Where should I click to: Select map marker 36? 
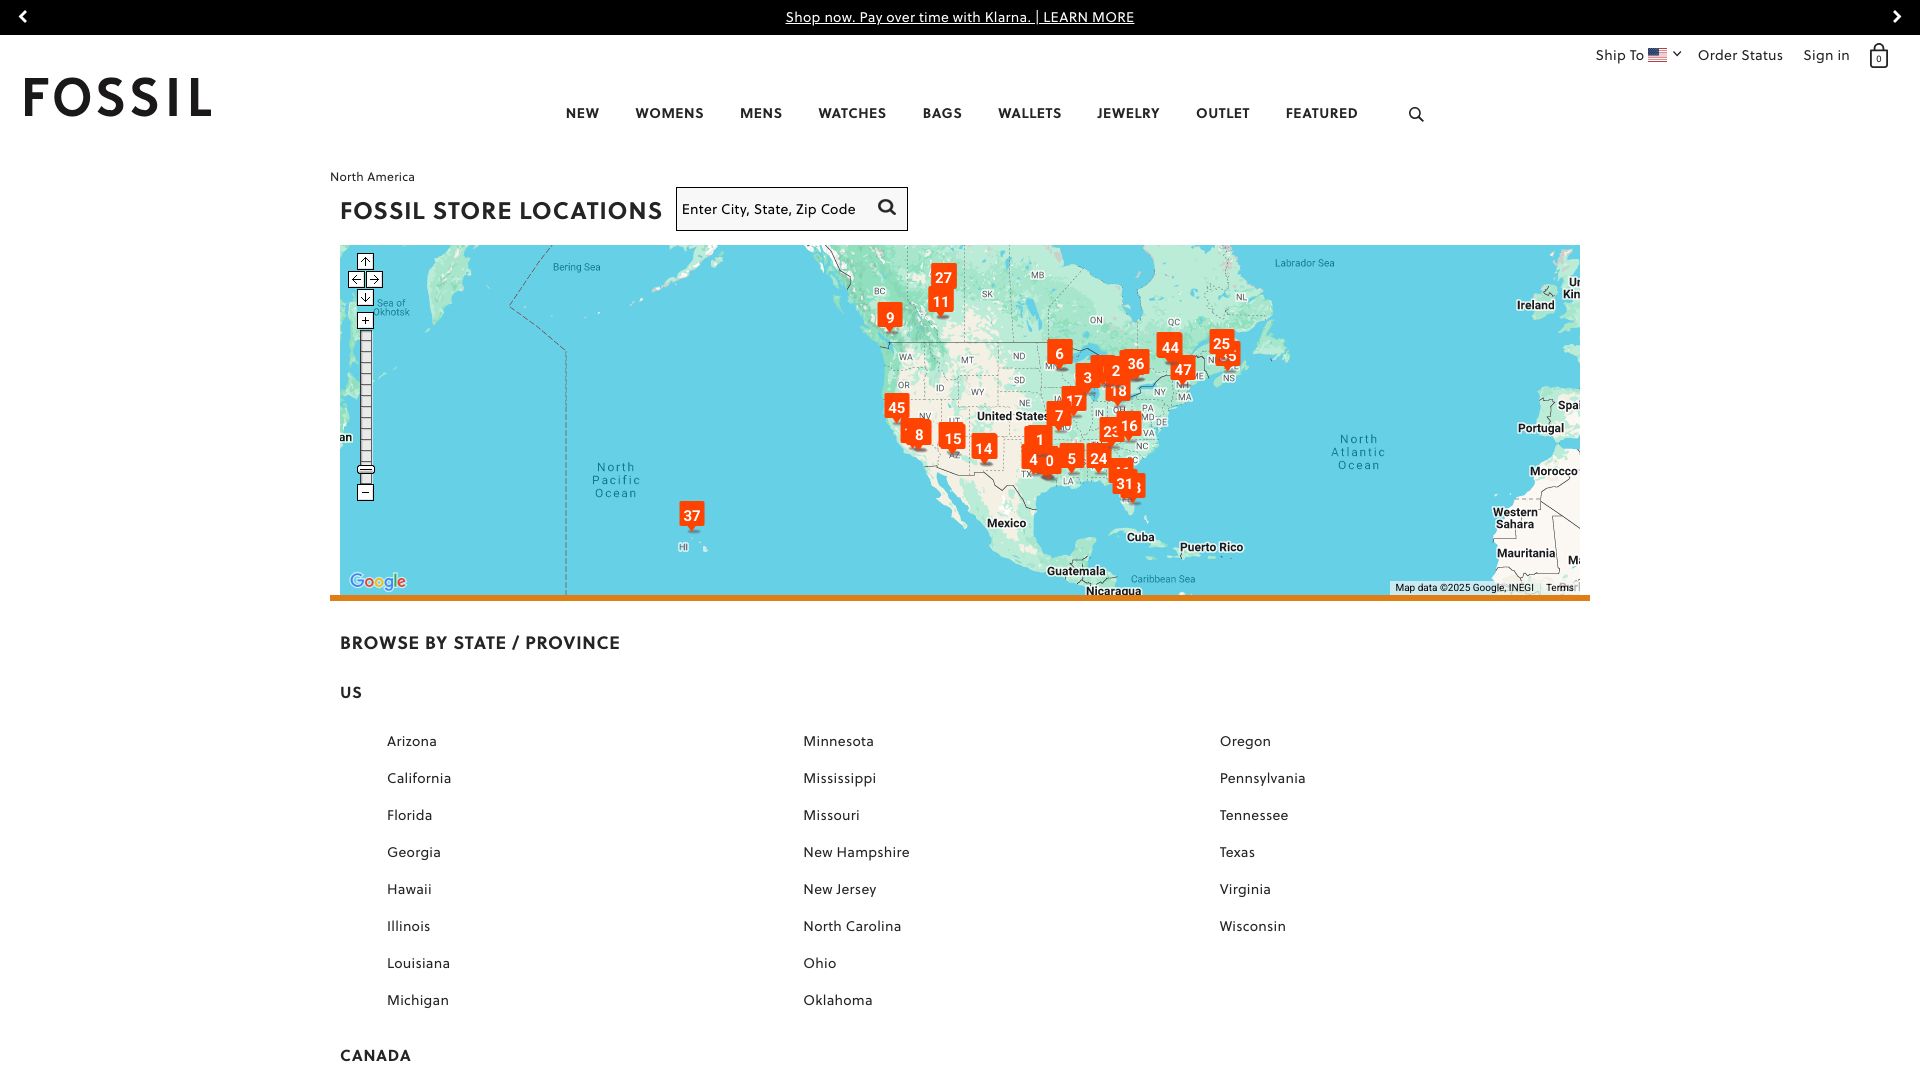coord(1135,363)
